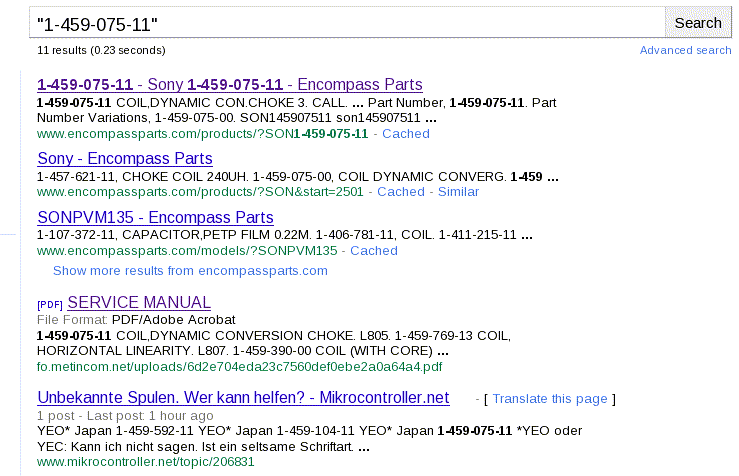Open the Sony - Encompass Parts result
The height and width of the screenshot is (476, 739).
click(125, 158)
